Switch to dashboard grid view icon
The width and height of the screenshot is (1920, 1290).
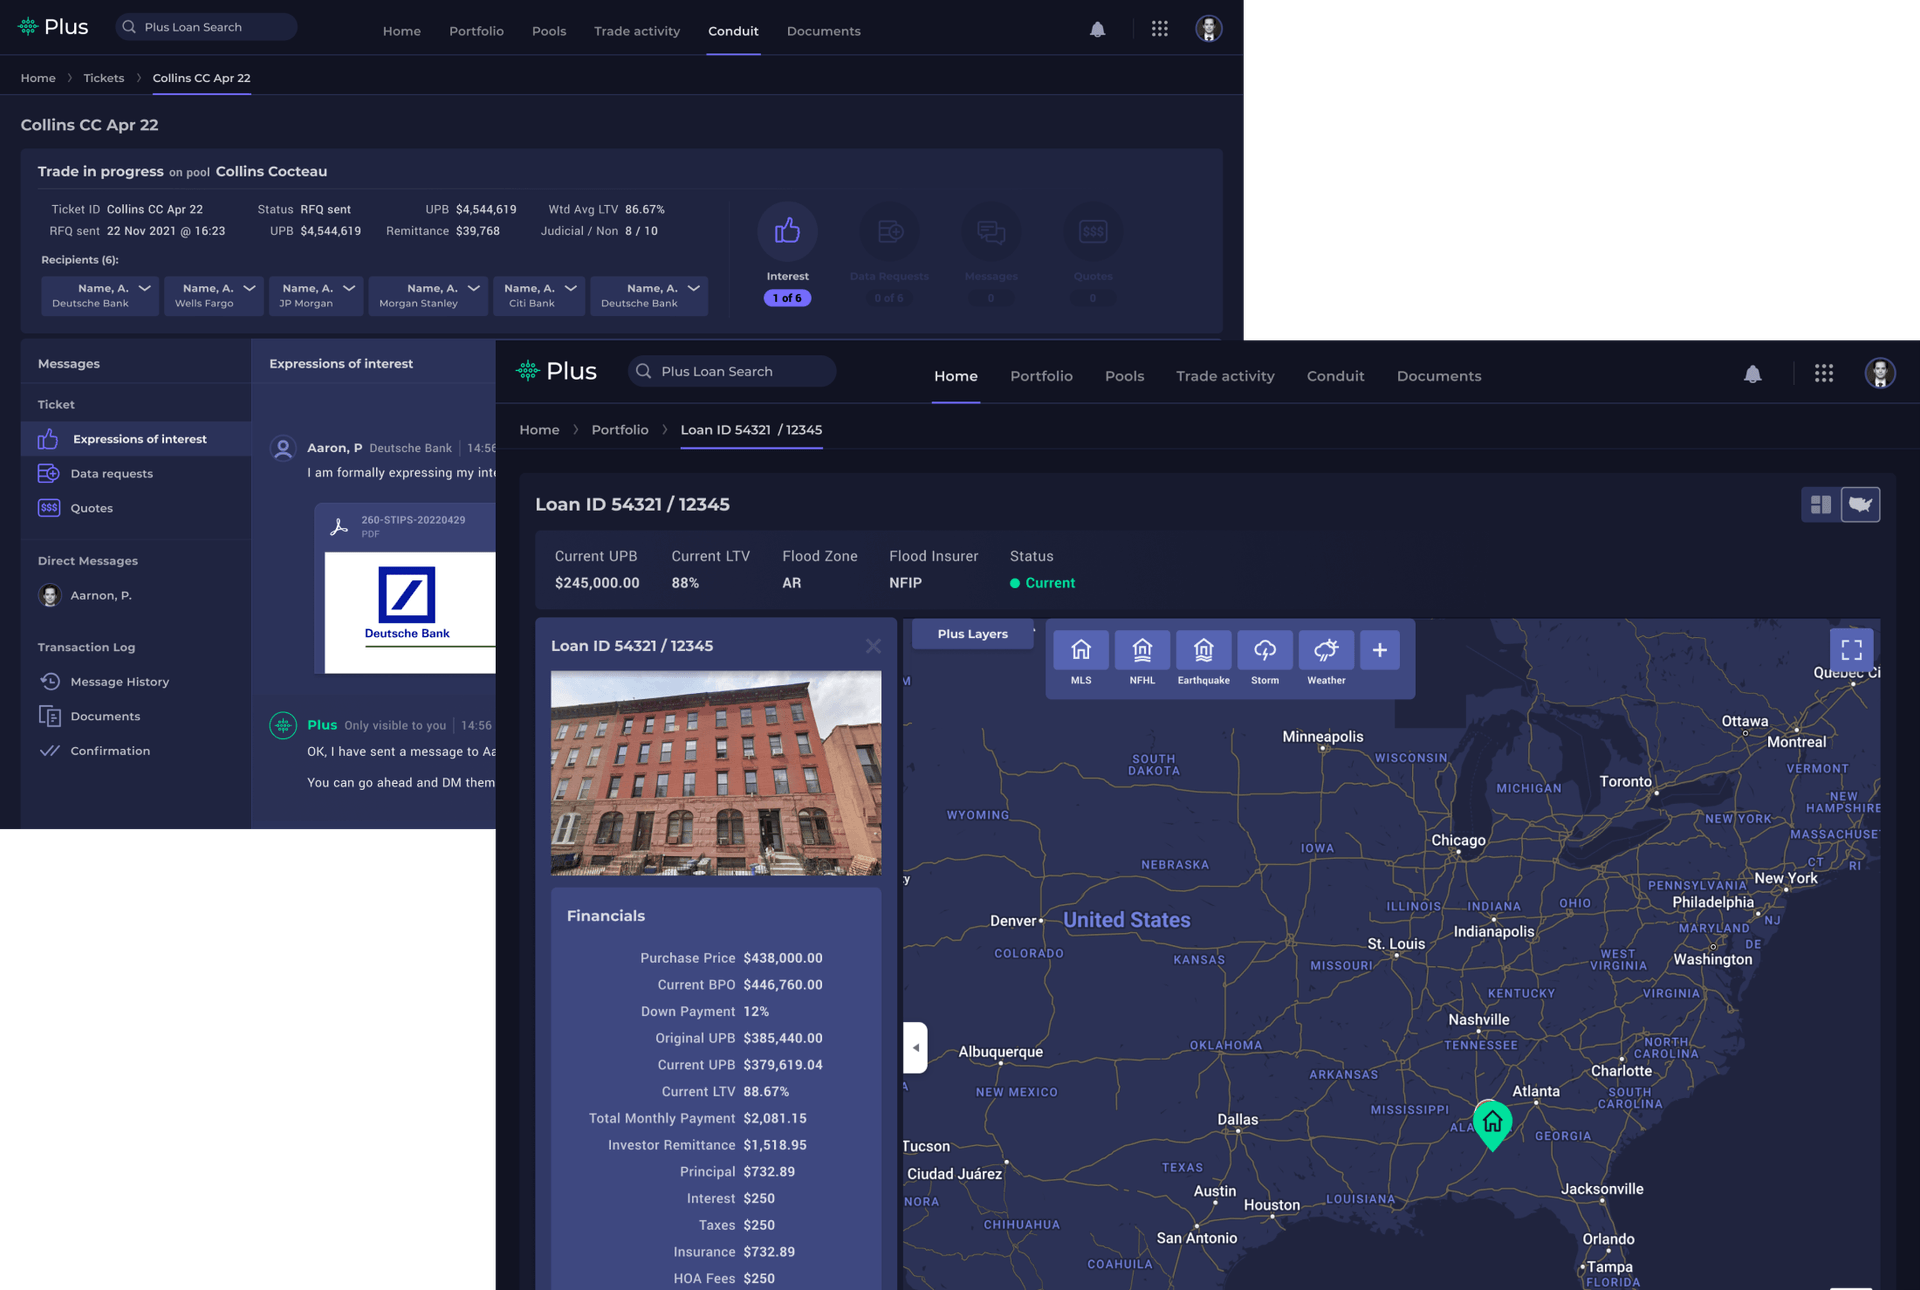point(1821,505)
